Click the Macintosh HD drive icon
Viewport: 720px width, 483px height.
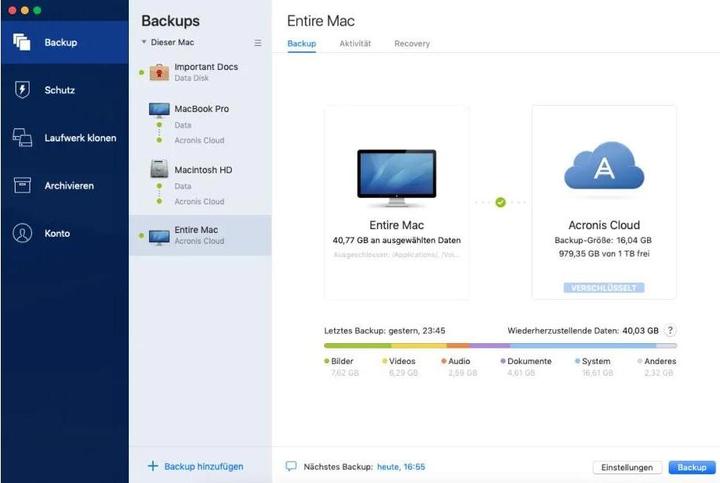tap(159, 169)
